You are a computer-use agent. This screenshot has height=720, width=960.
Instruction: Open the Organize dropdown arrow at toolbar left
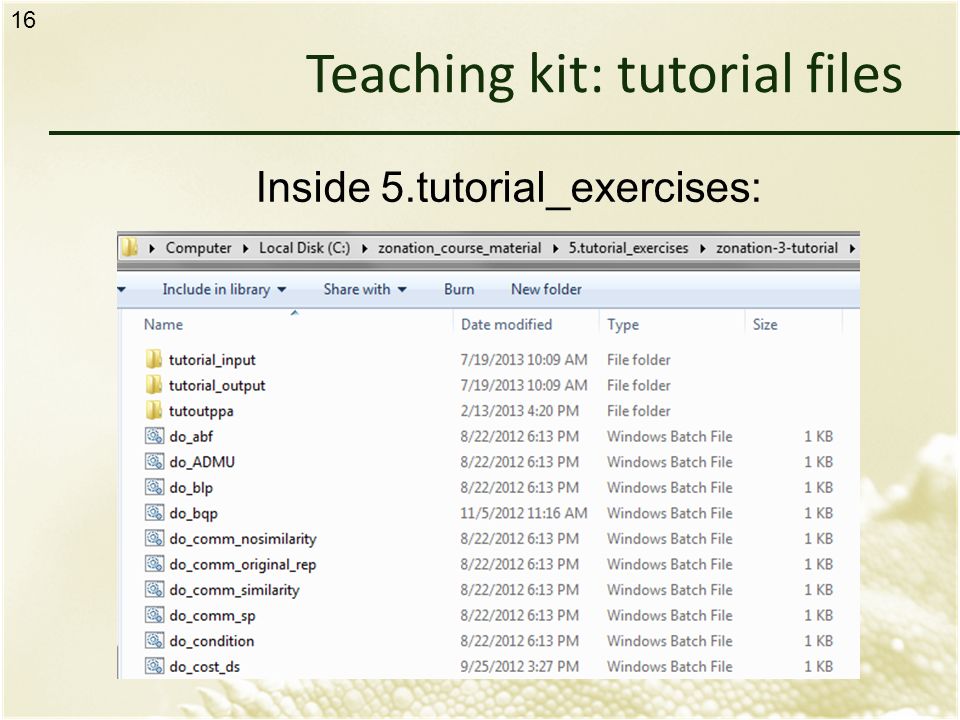pyautogui.click(x=122, y=289)
